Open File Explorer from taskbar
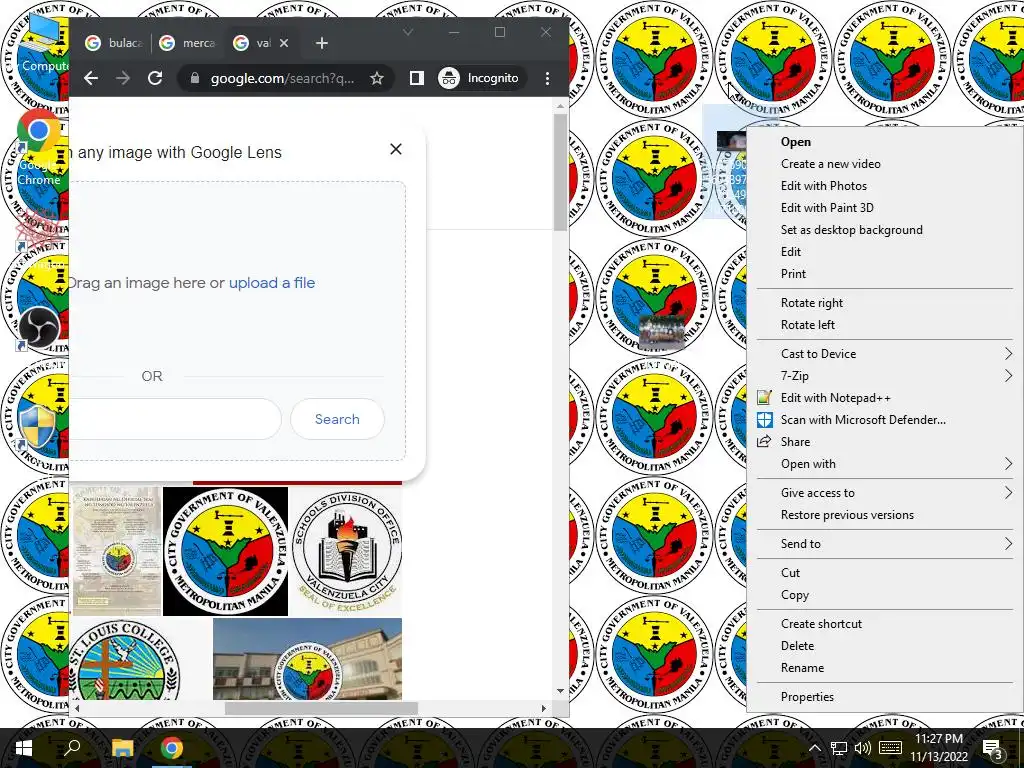The height and width of the screenshot is (768, 1024). click(x=122, y=748)
